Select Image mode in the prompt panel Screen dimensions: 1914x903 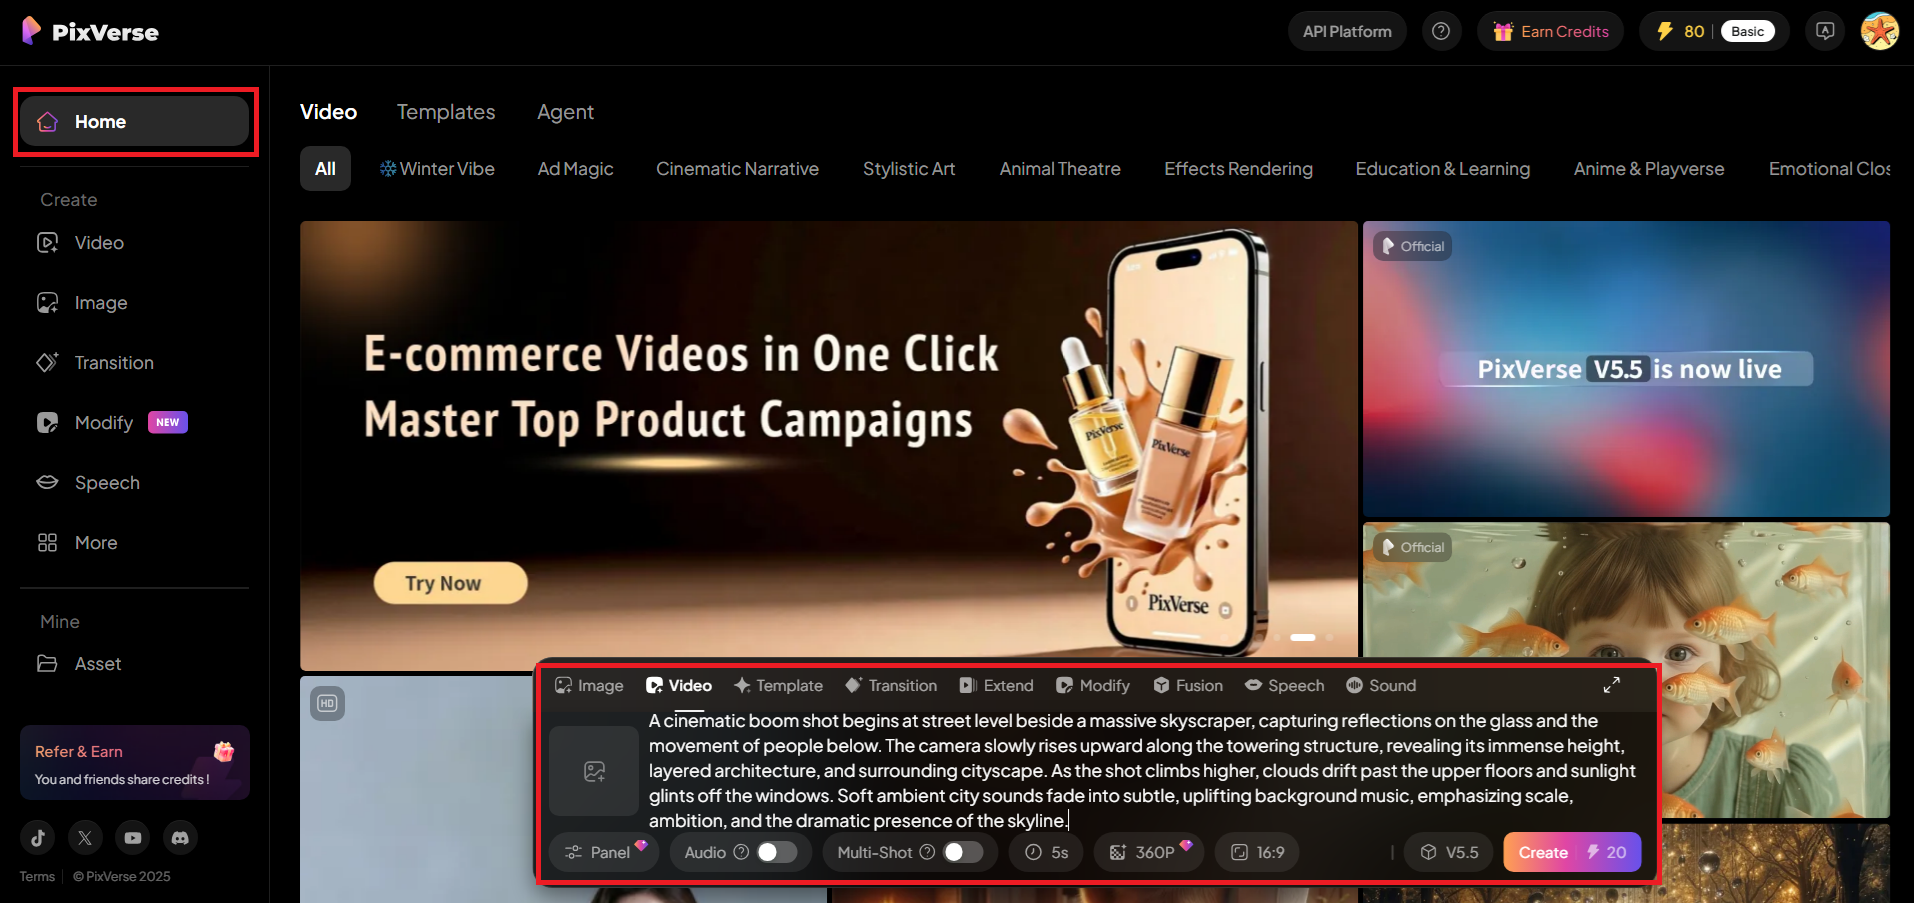[589, 685]
